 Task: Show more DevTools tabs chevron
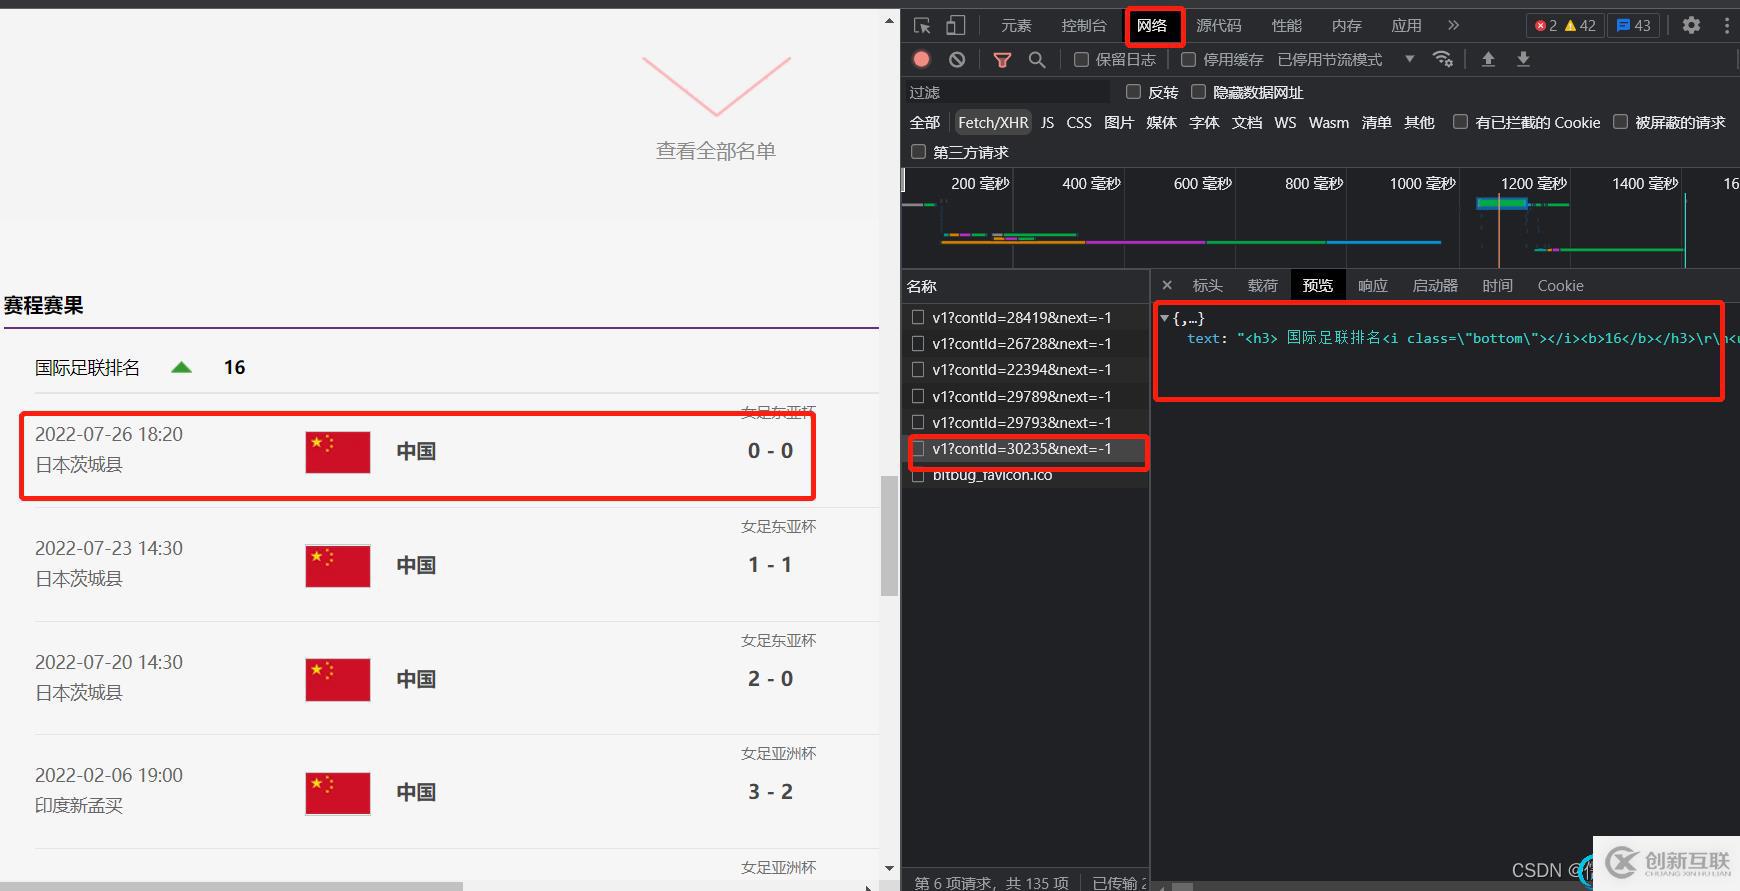(1453, 26)
